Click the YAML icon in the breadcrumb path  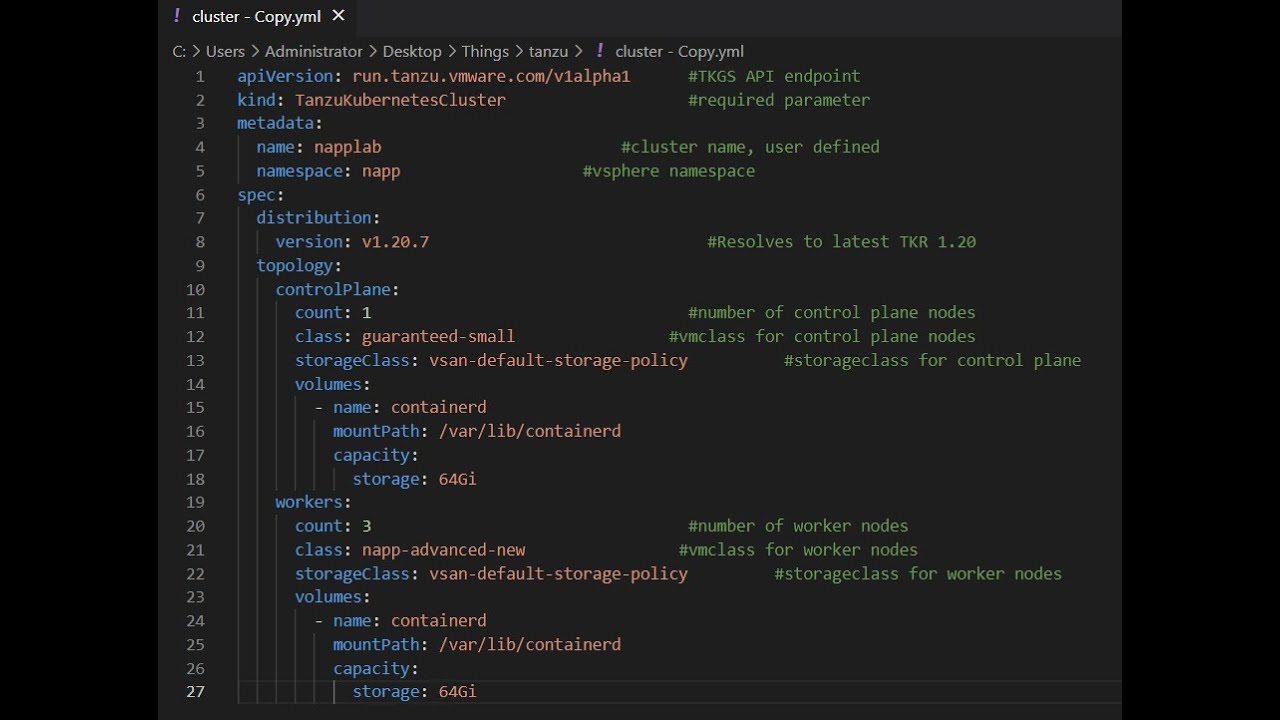click(599, 51)
